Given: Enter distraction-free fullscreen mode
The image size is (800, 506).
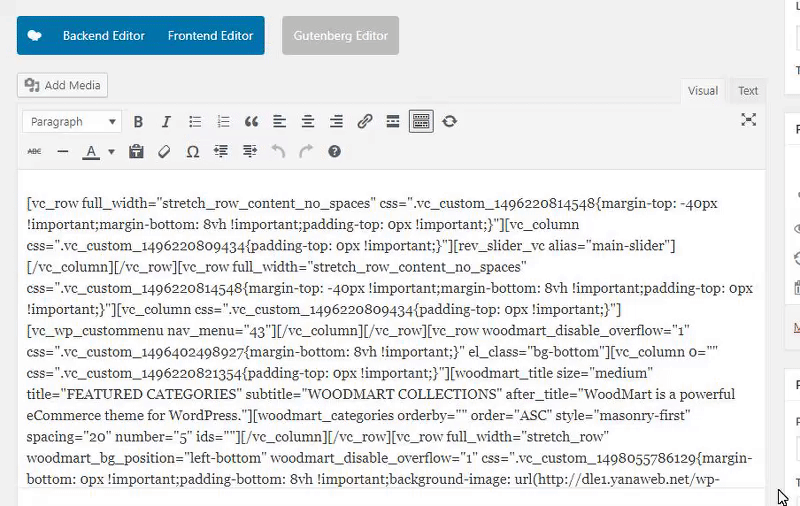Looking at the screenshot, I should point(748,120).
